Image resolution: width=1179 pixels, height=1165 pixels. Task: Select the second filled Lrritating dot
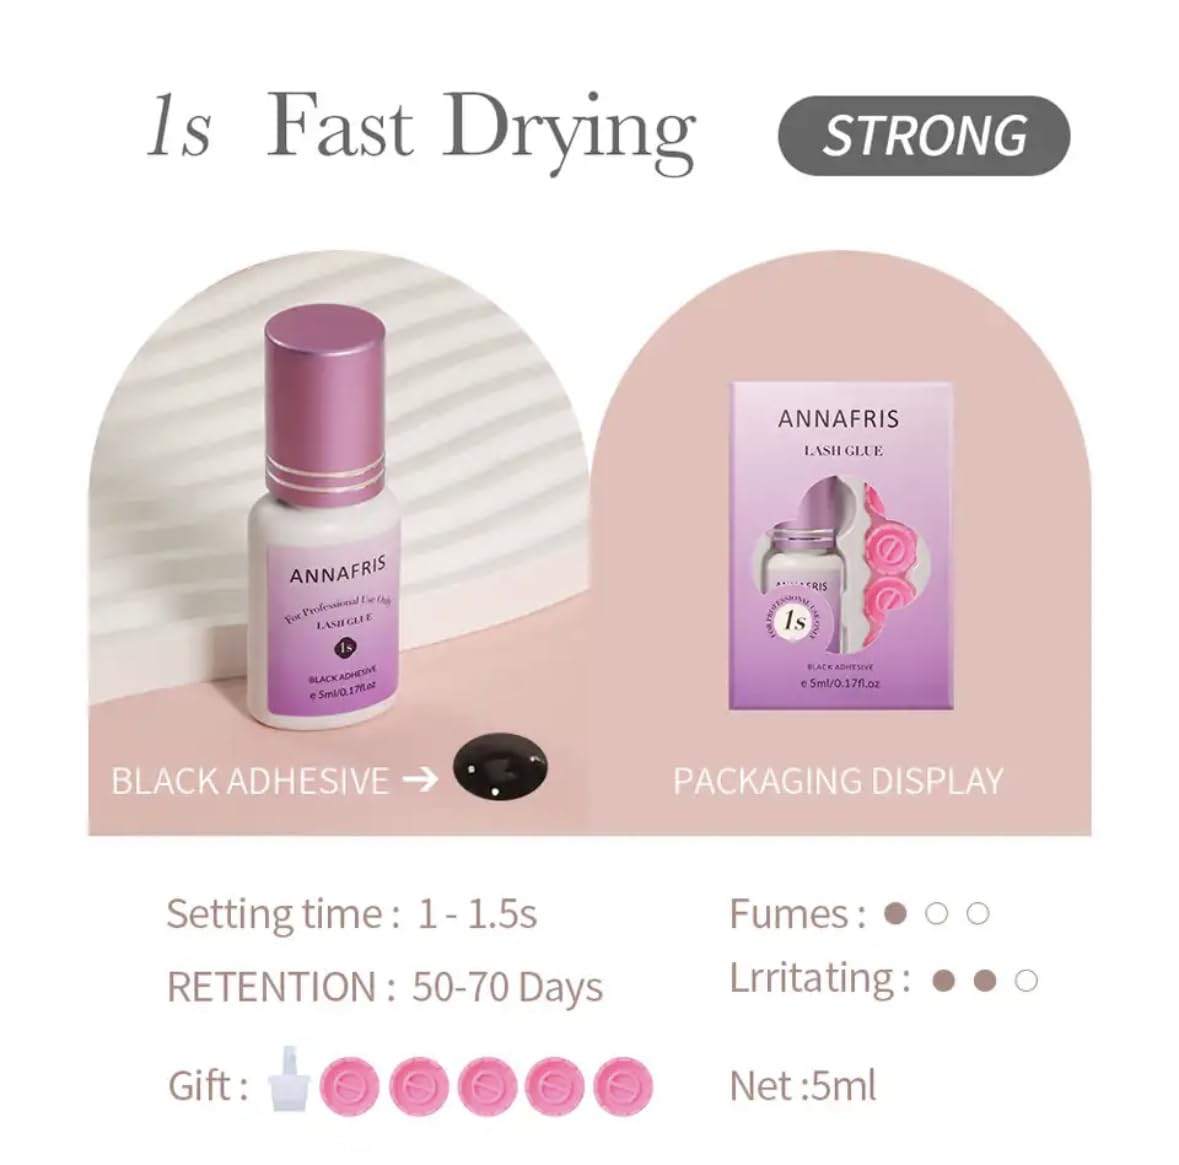click(x=985, y=981)
